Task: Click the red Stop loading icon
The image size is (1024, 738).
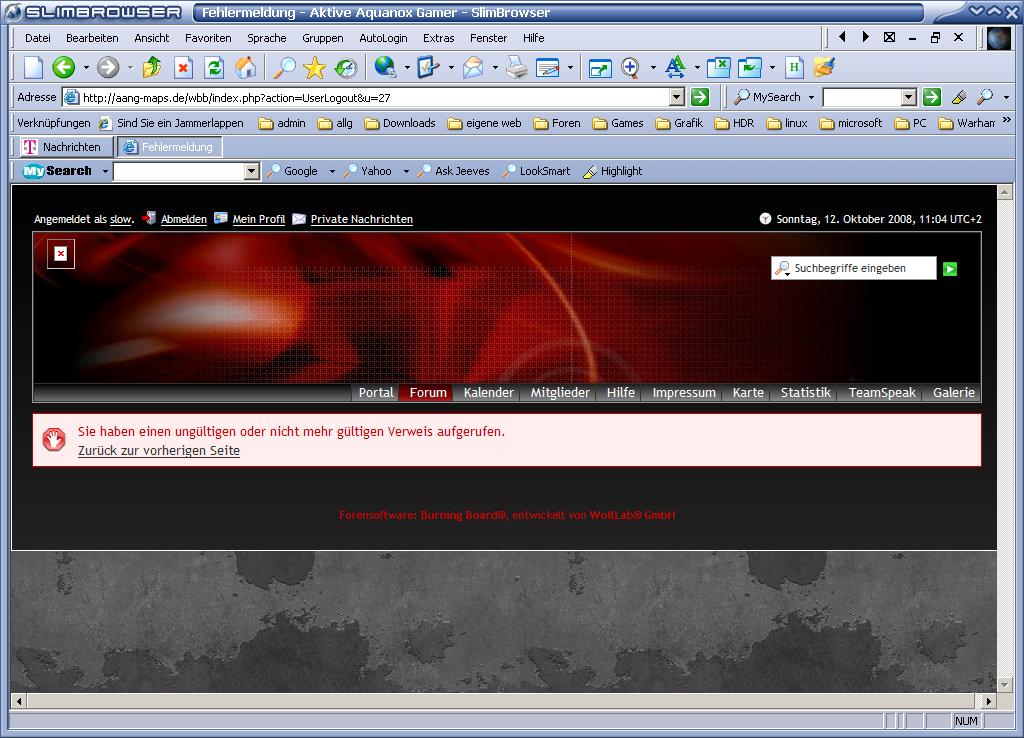Action: click(x=183, y=68)
